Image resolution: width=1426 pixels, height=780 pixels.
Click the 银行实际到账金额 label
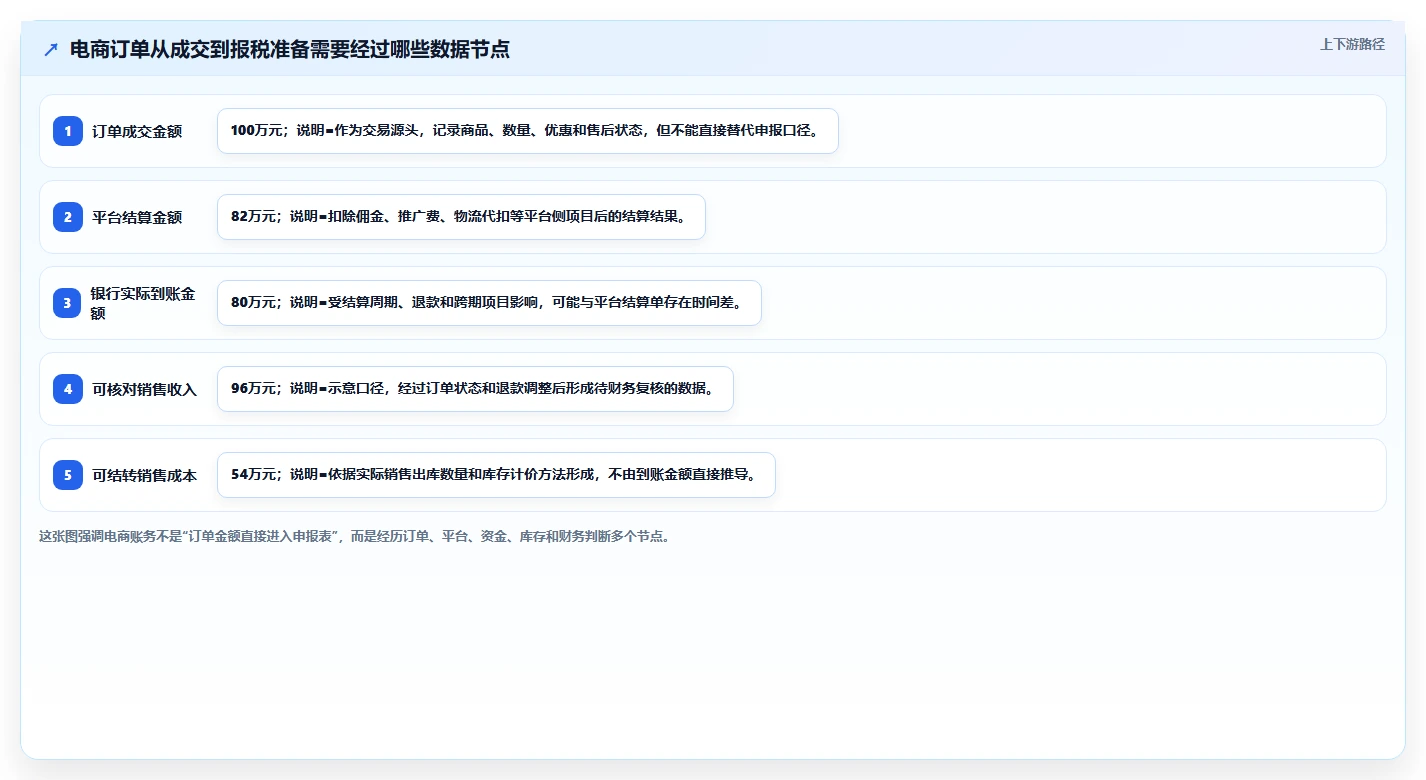coord(143,303)
